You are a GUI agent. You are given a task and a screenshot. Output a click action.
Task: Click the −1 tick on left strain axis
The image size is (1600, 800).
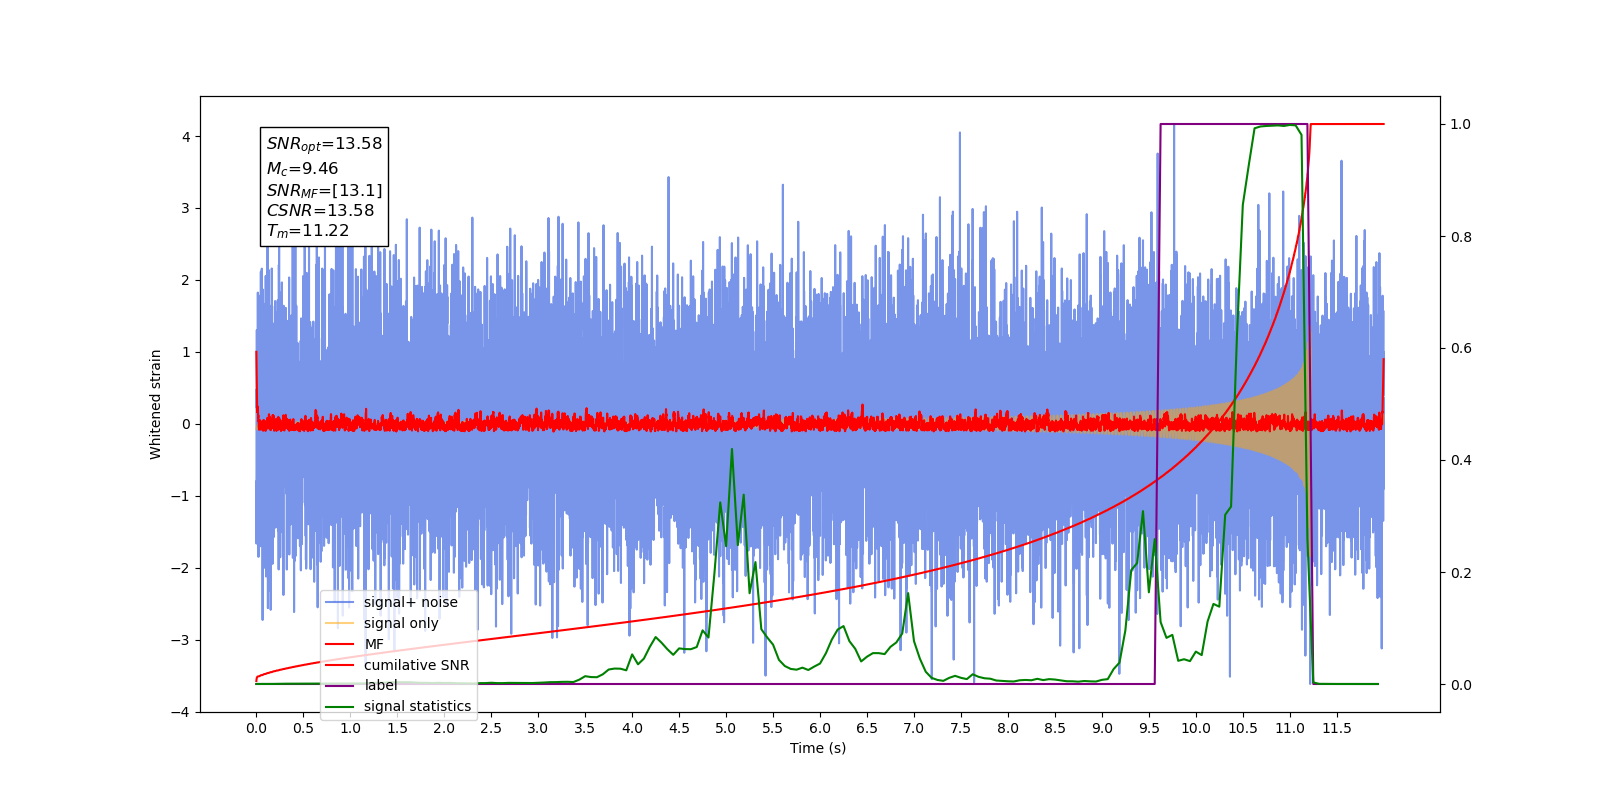click(x=181, y=497)
